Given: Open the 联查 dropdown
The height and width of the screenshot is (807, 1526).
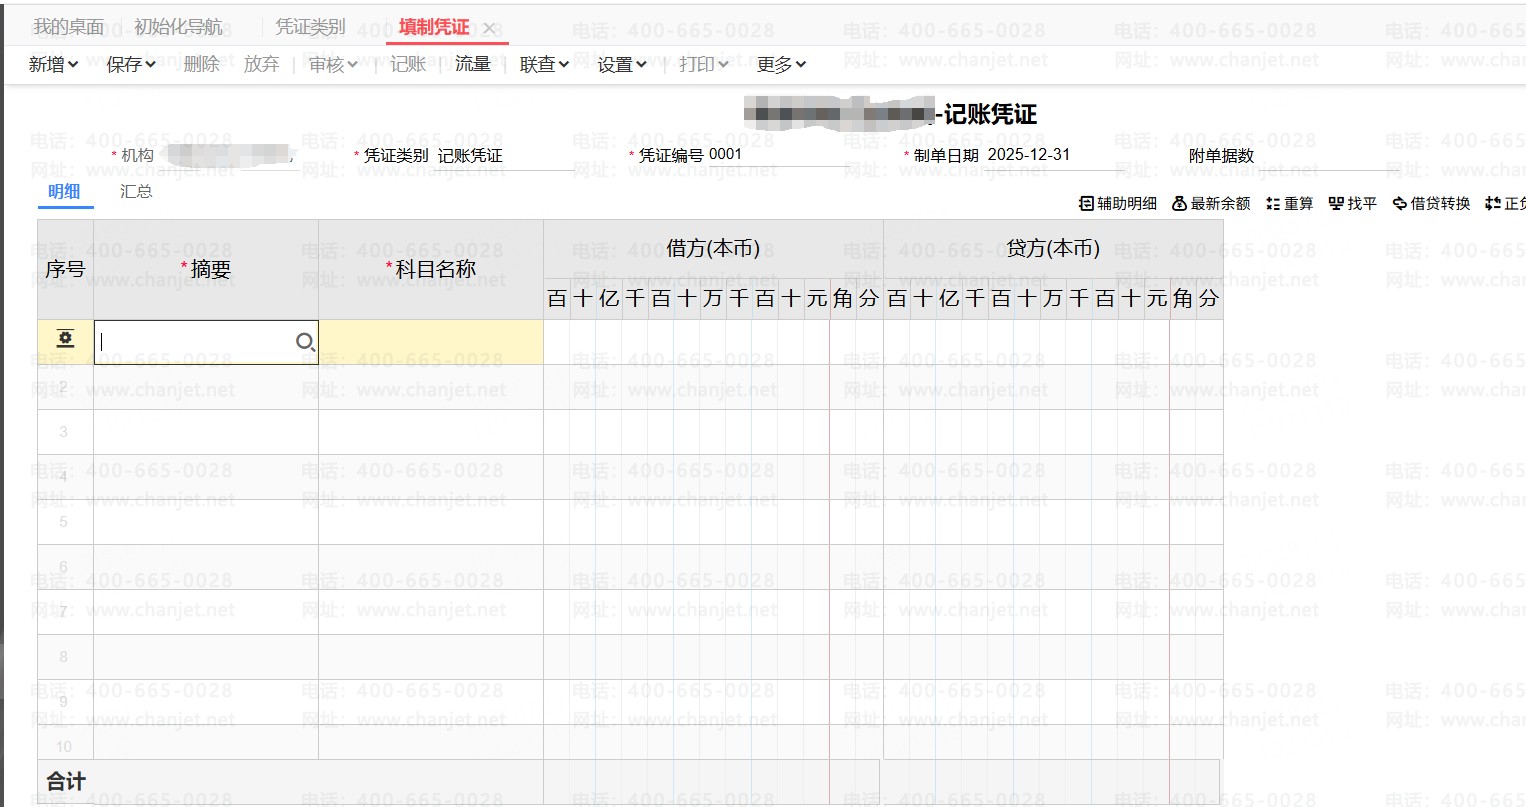Looking at the screenshot, I should tap(544, 65).
